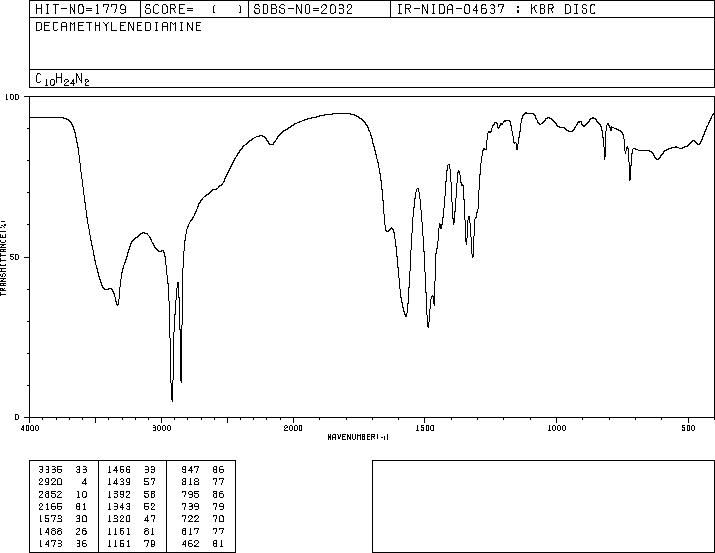Click the 2852 peak value in the table
This screenshot has height=553, width=715.
tap(50, 495)
